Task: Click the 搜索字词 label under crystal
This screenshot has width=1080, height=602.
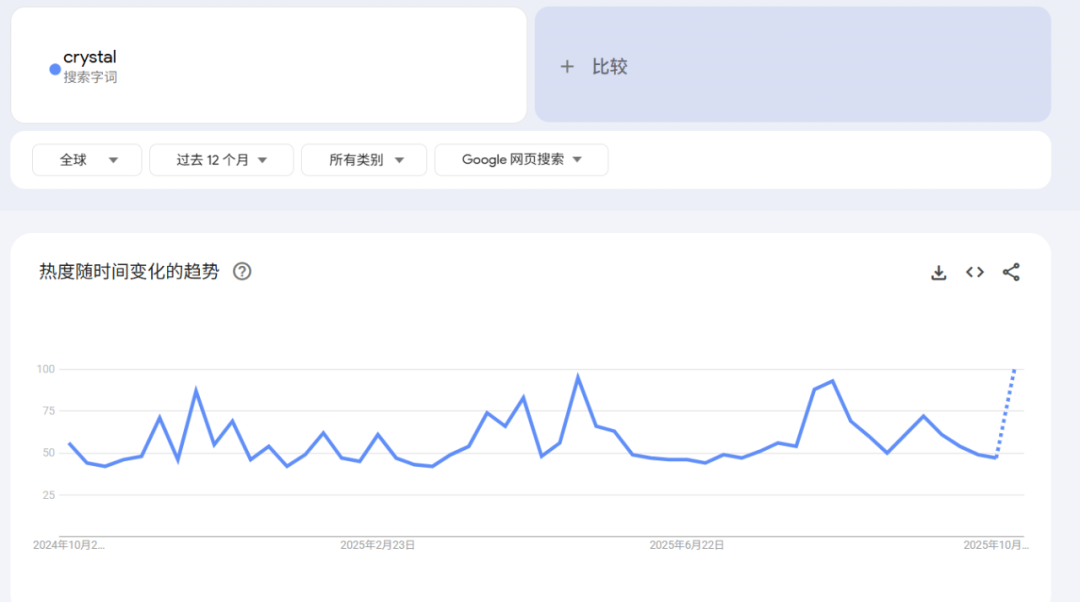Action: coord(91,76)
